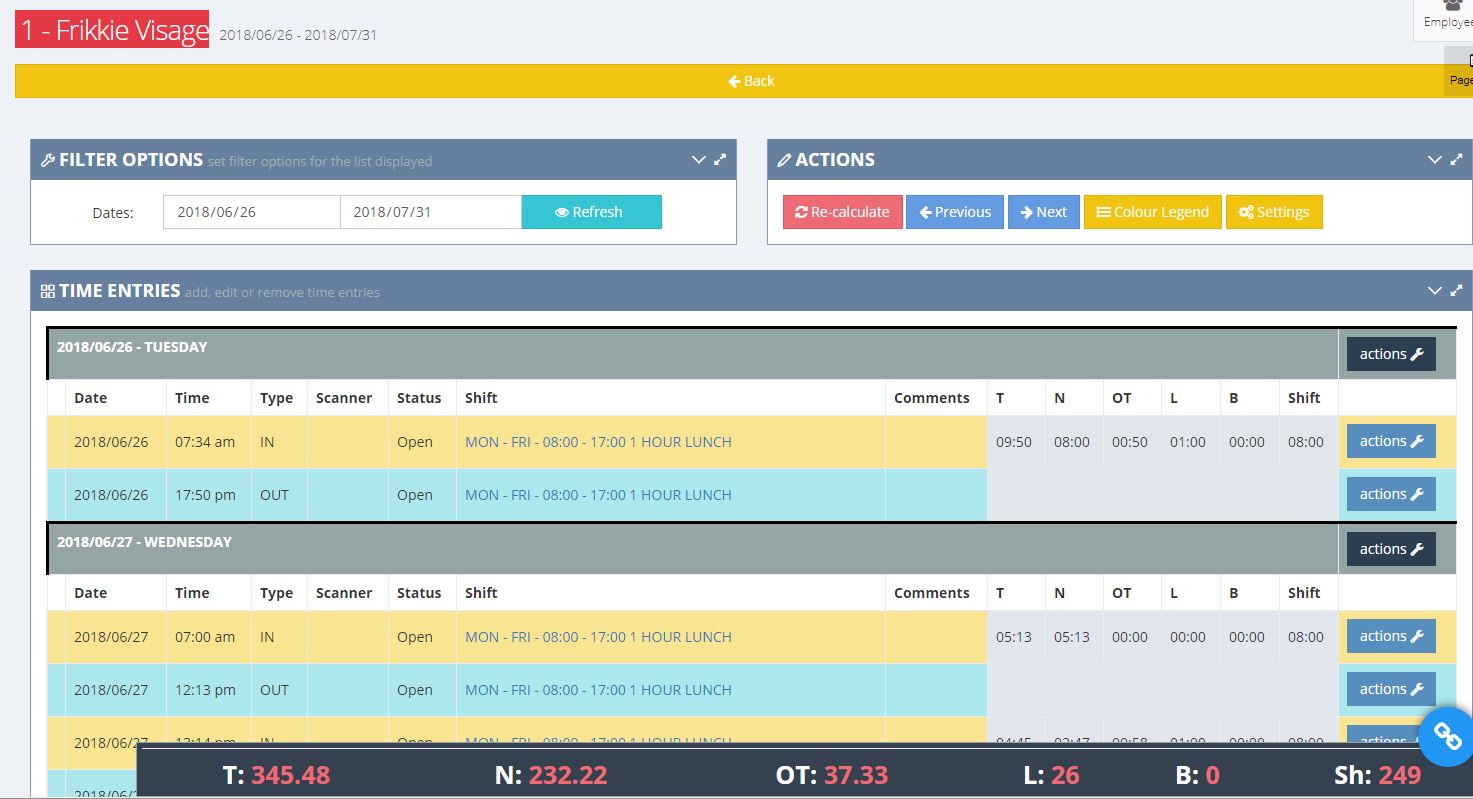Go to Previous period

(954, 212)
